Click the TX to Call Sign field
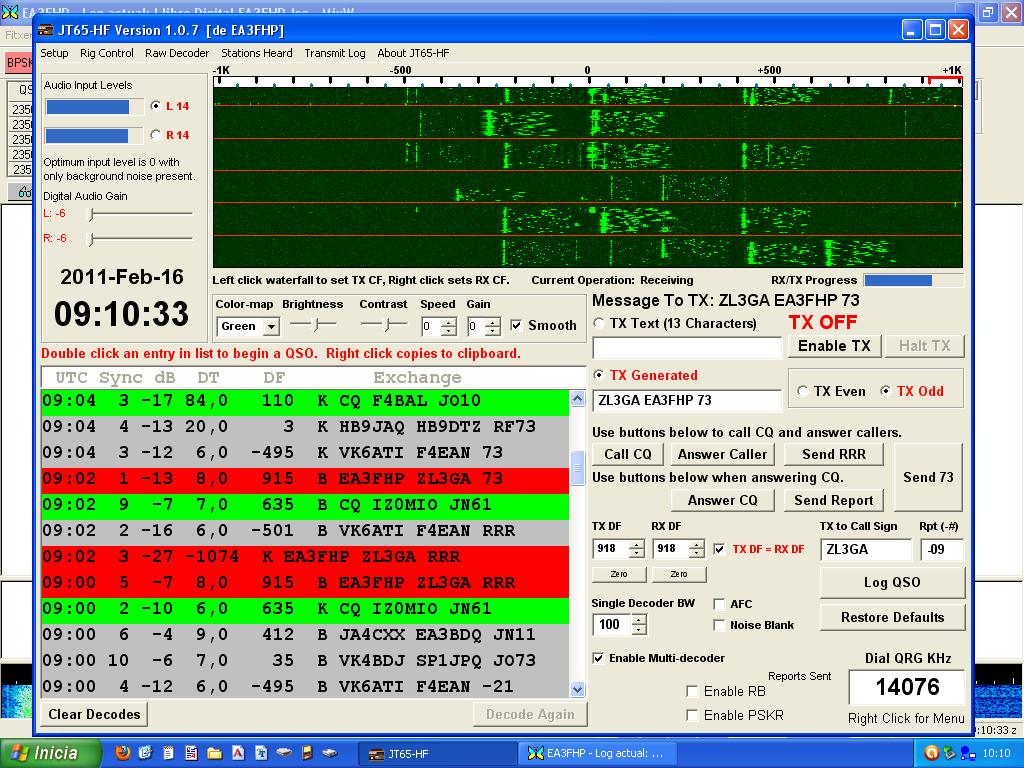The height and width of the screenshot is (768, 1024). (x=865, y=549)
